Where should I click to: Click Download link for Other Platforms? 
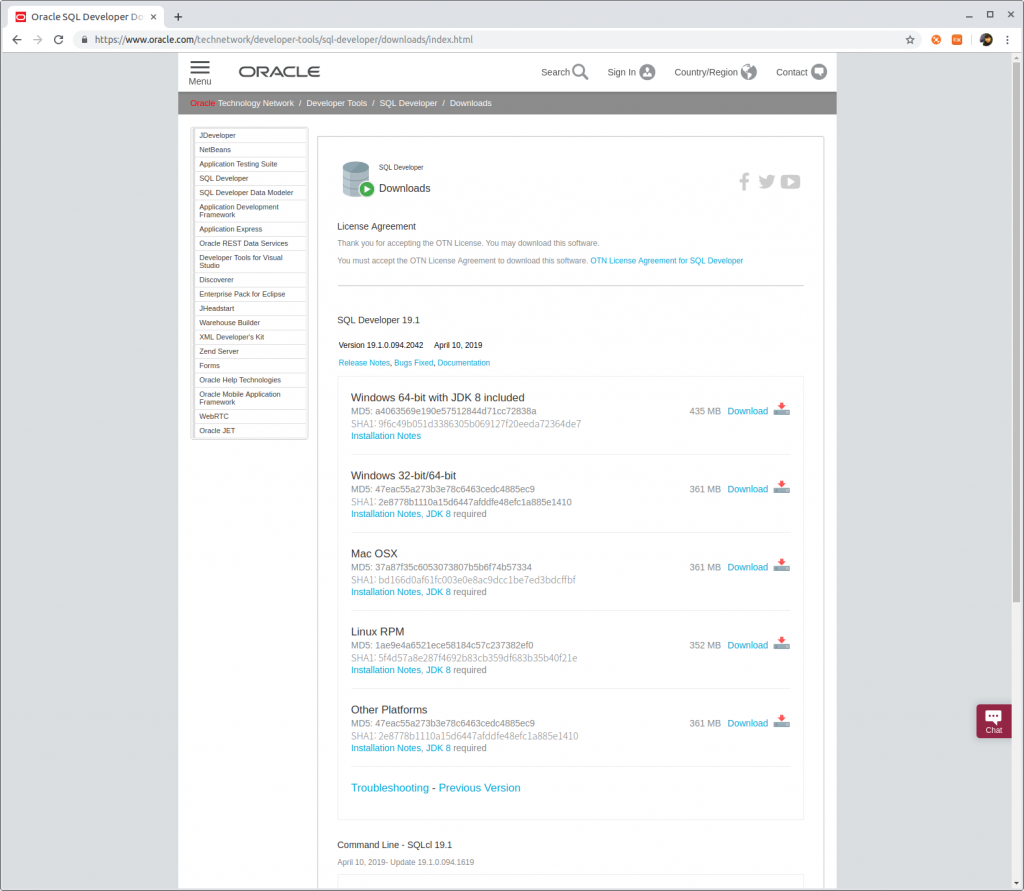point(748,724)
